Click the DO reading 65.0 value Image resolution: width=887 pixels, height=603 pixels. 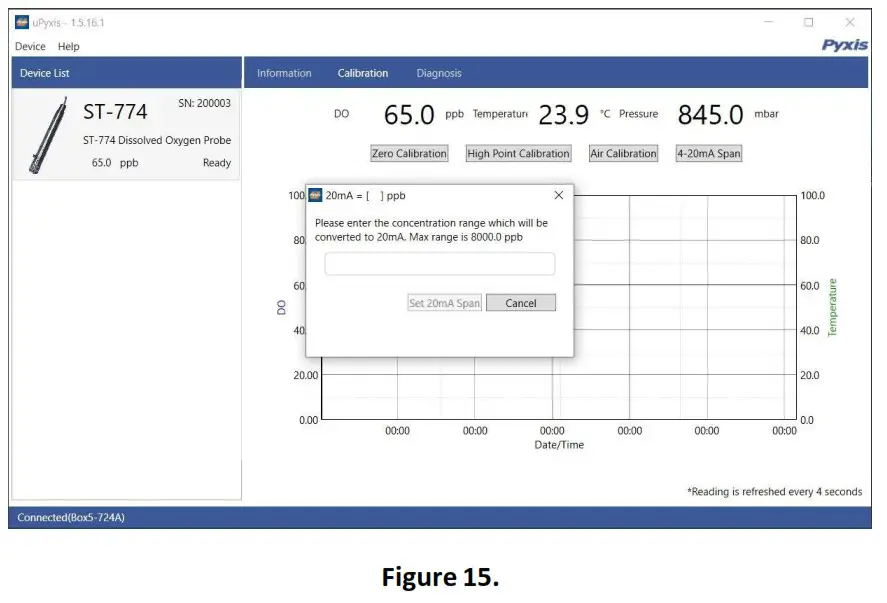coord(409,115)
